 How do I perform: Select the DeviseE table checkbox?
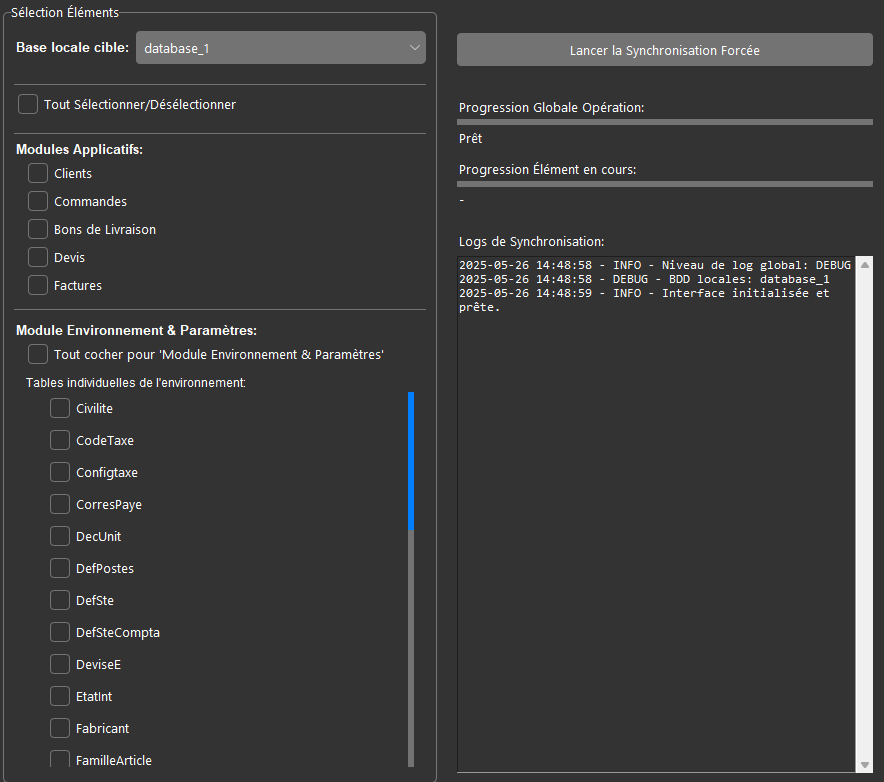(60, 664)
